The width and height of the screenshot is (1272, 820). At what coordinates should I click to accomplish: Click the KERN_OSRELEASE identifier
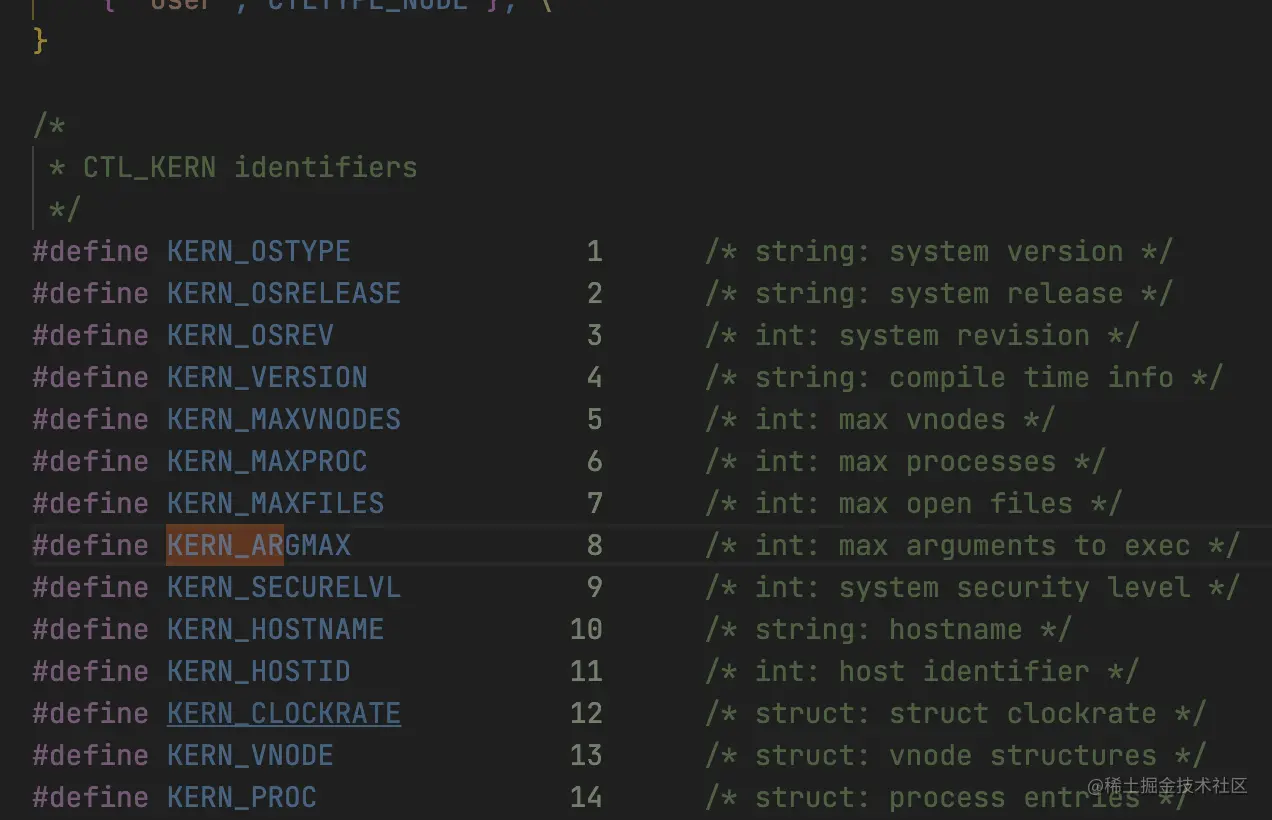click(284, 293)
